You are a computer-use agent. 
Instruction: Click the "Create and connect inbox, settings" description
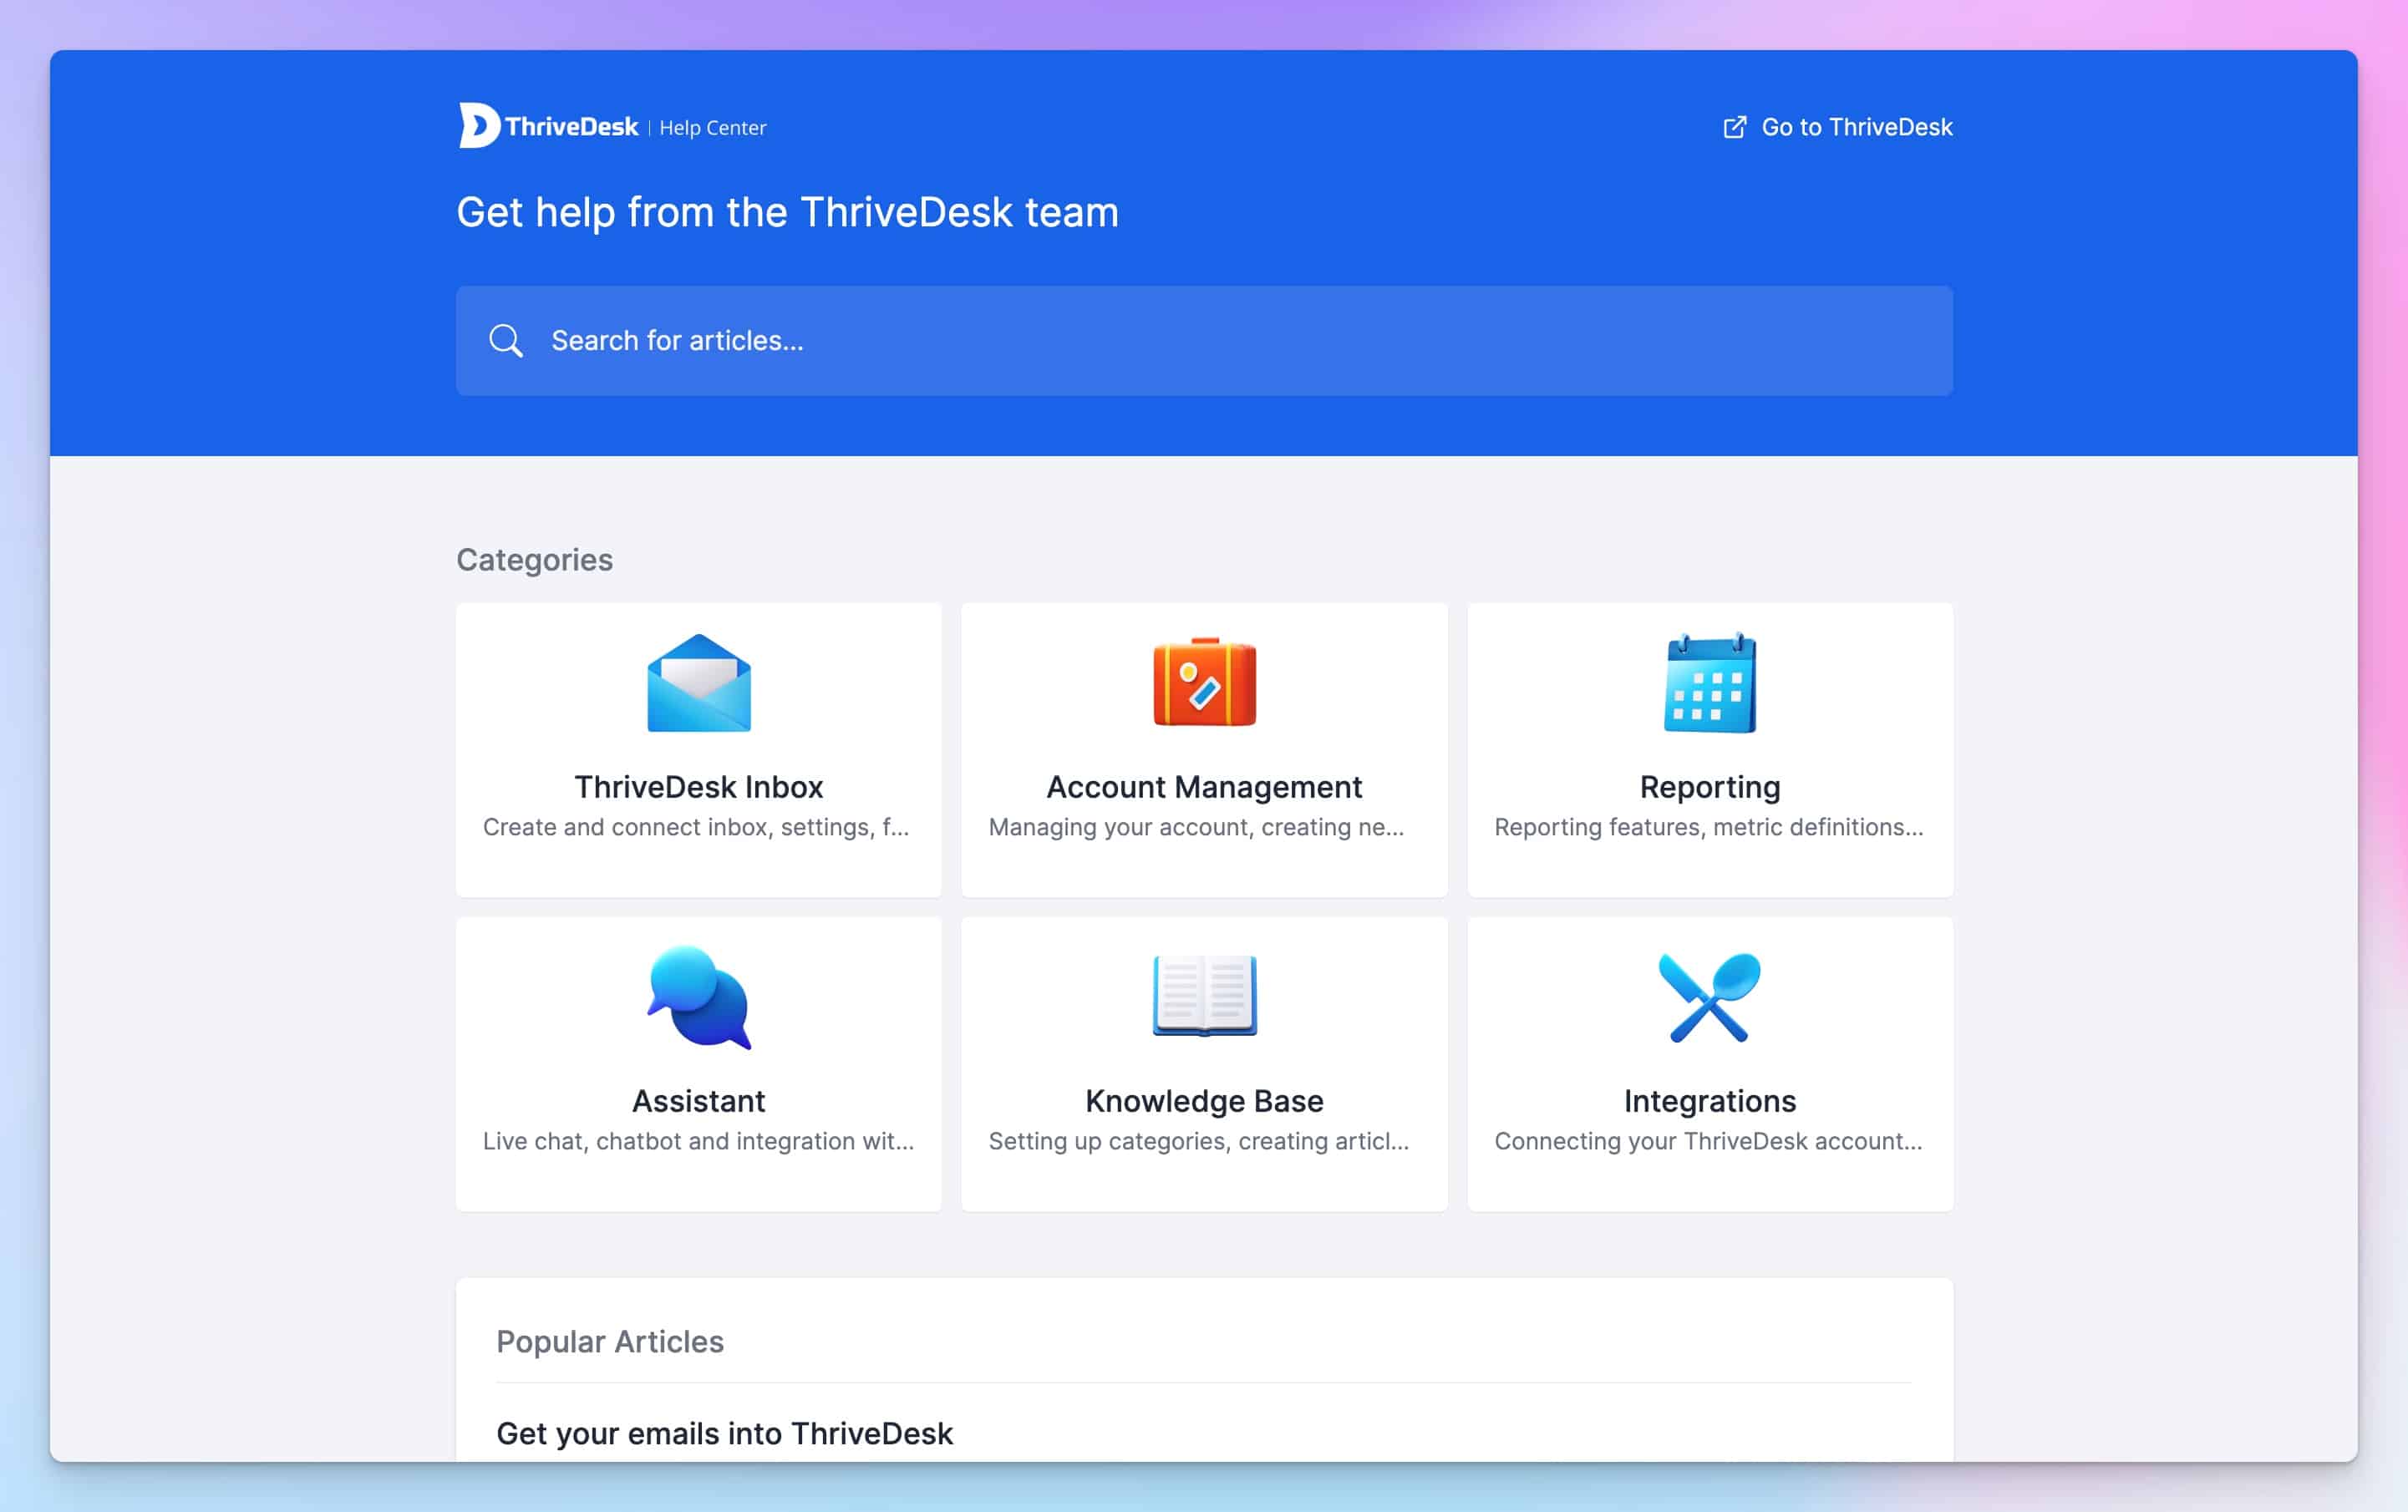click(696, 827)
